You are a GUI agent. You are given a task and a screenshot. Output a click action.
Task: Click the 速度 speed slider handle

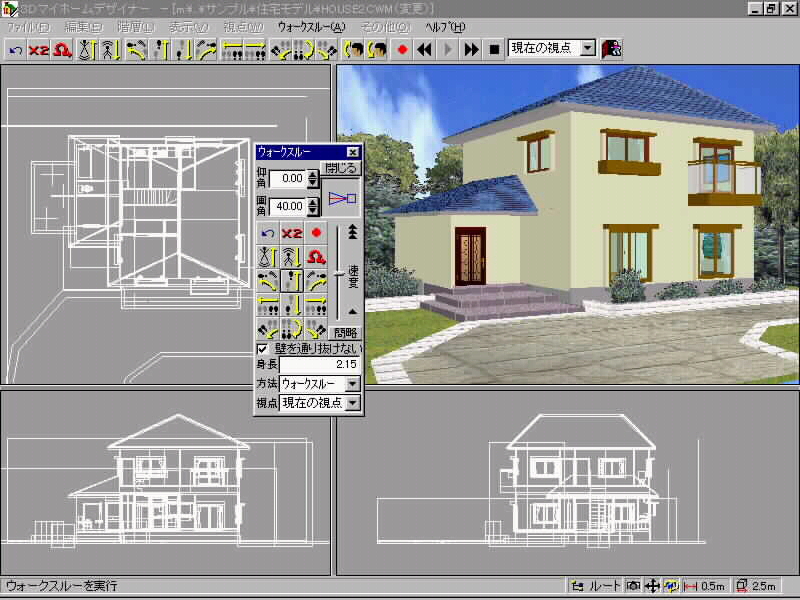tap(338, 274)
